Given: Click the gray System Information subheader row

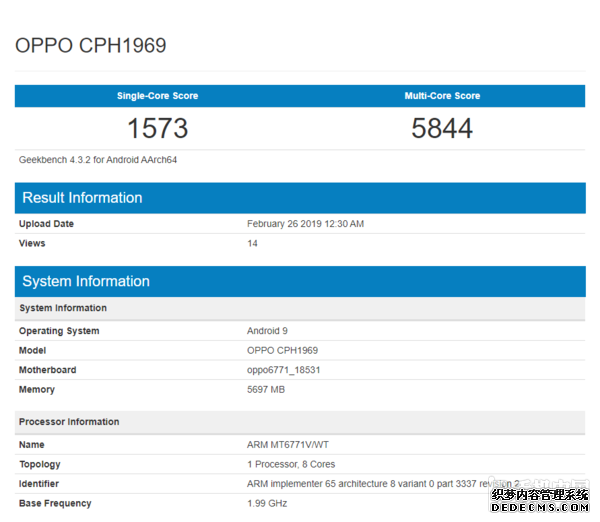Looking at the screenshot, I should [300, 308].
